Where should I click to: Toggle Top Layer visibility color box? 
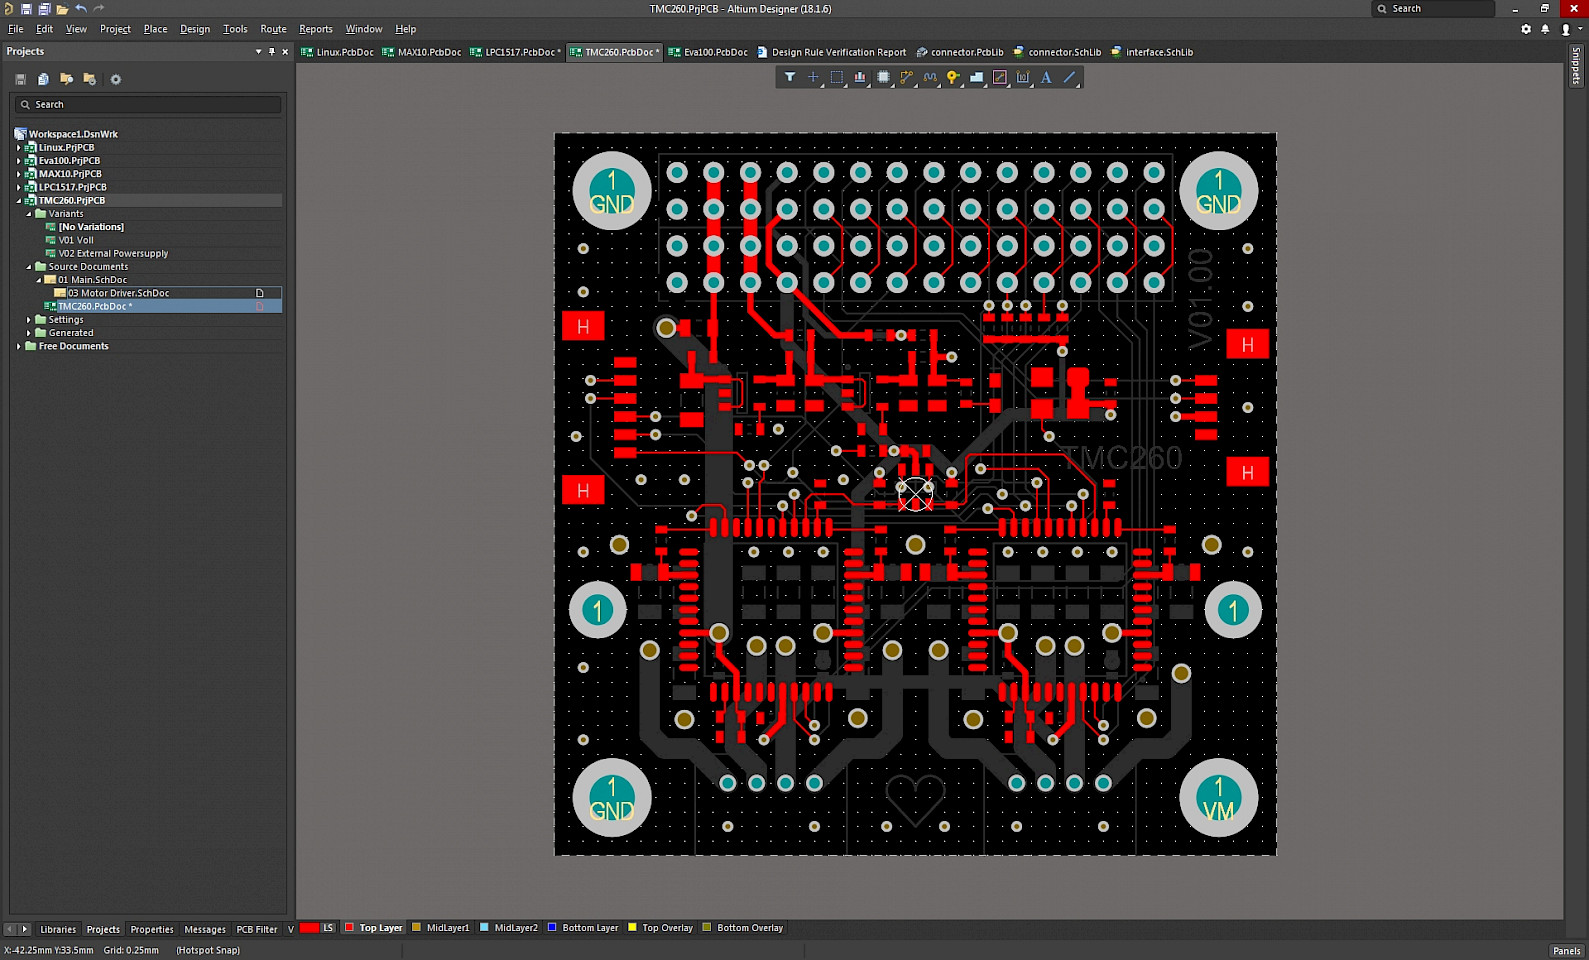click(x=350, y=928)
